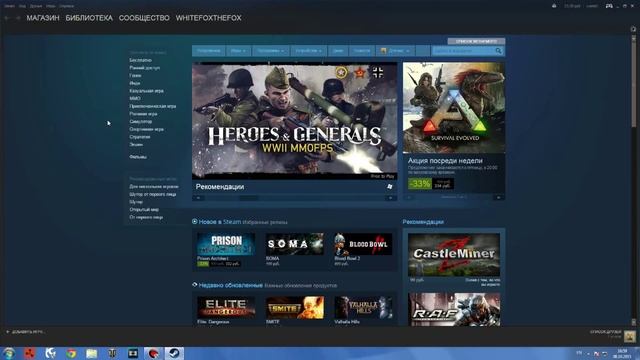Click the plus icon next to Добавить игру

point(7,332)
